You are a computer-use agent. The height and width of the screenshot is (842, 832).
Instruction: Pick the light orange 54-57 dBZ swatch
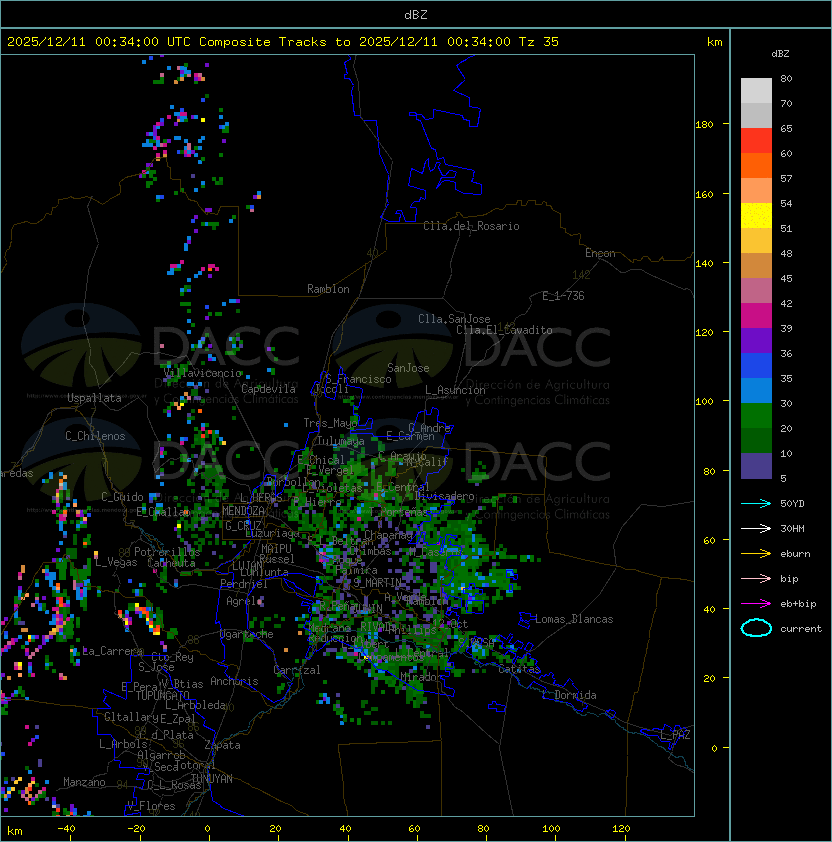756,191
